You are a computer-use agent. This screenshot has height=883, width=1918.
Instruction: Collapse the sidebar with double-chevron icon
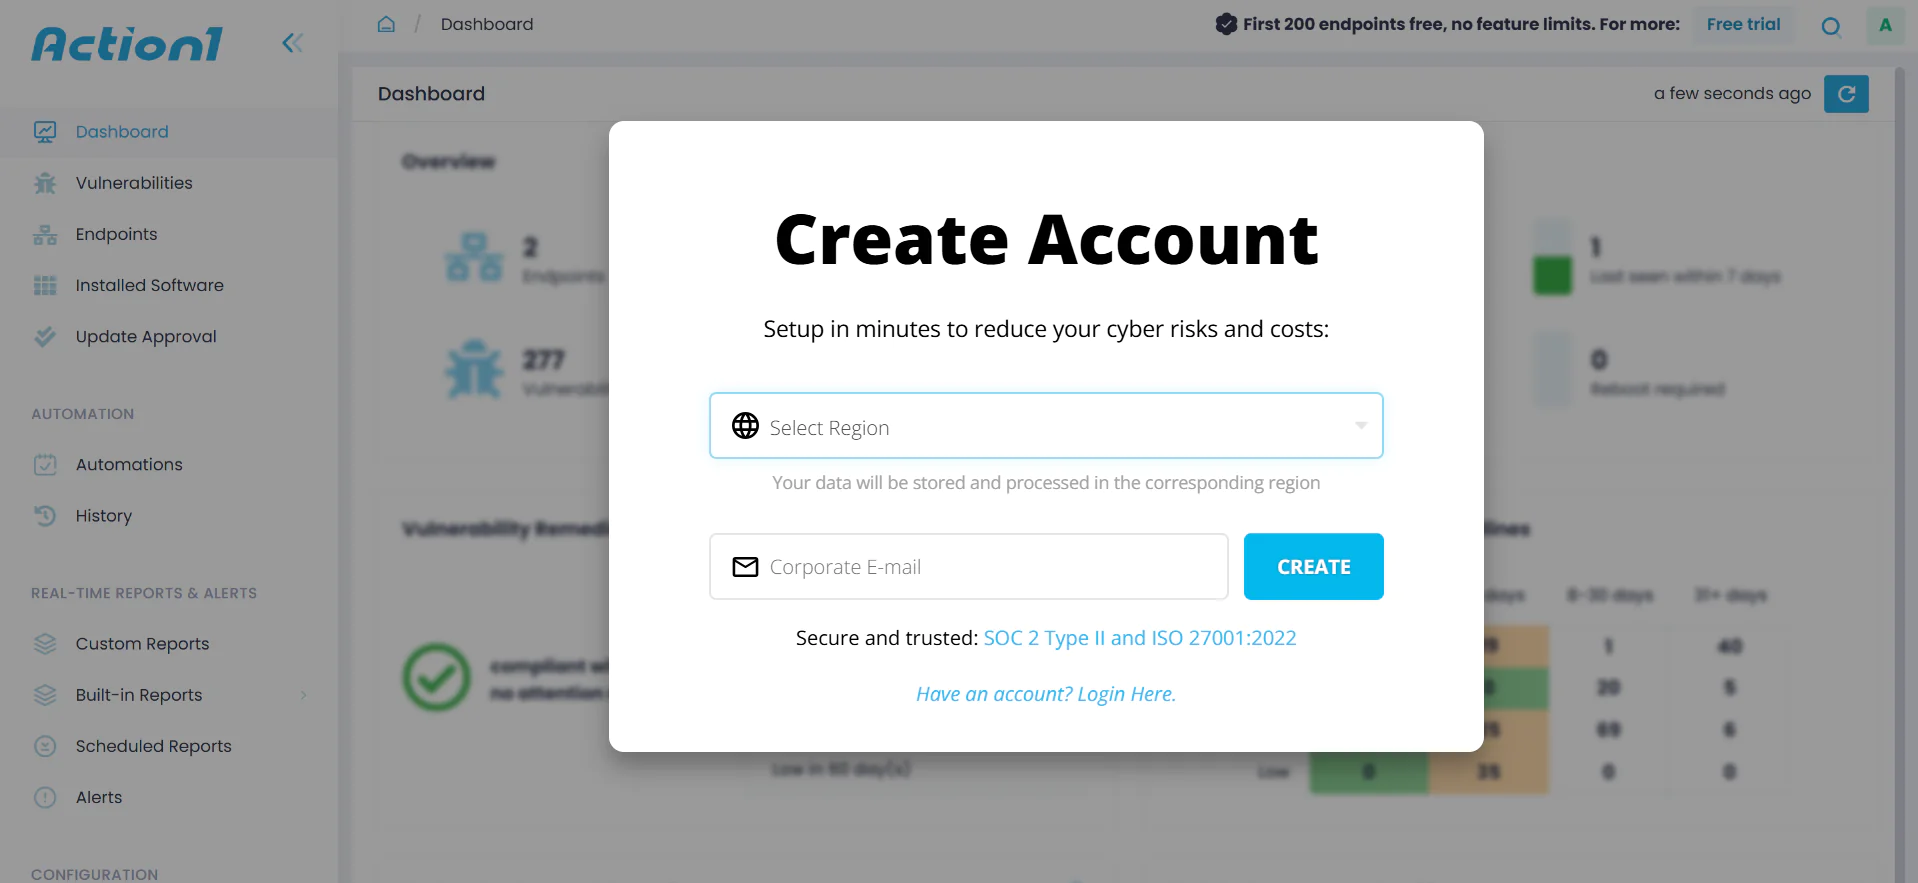pos(292,43)
